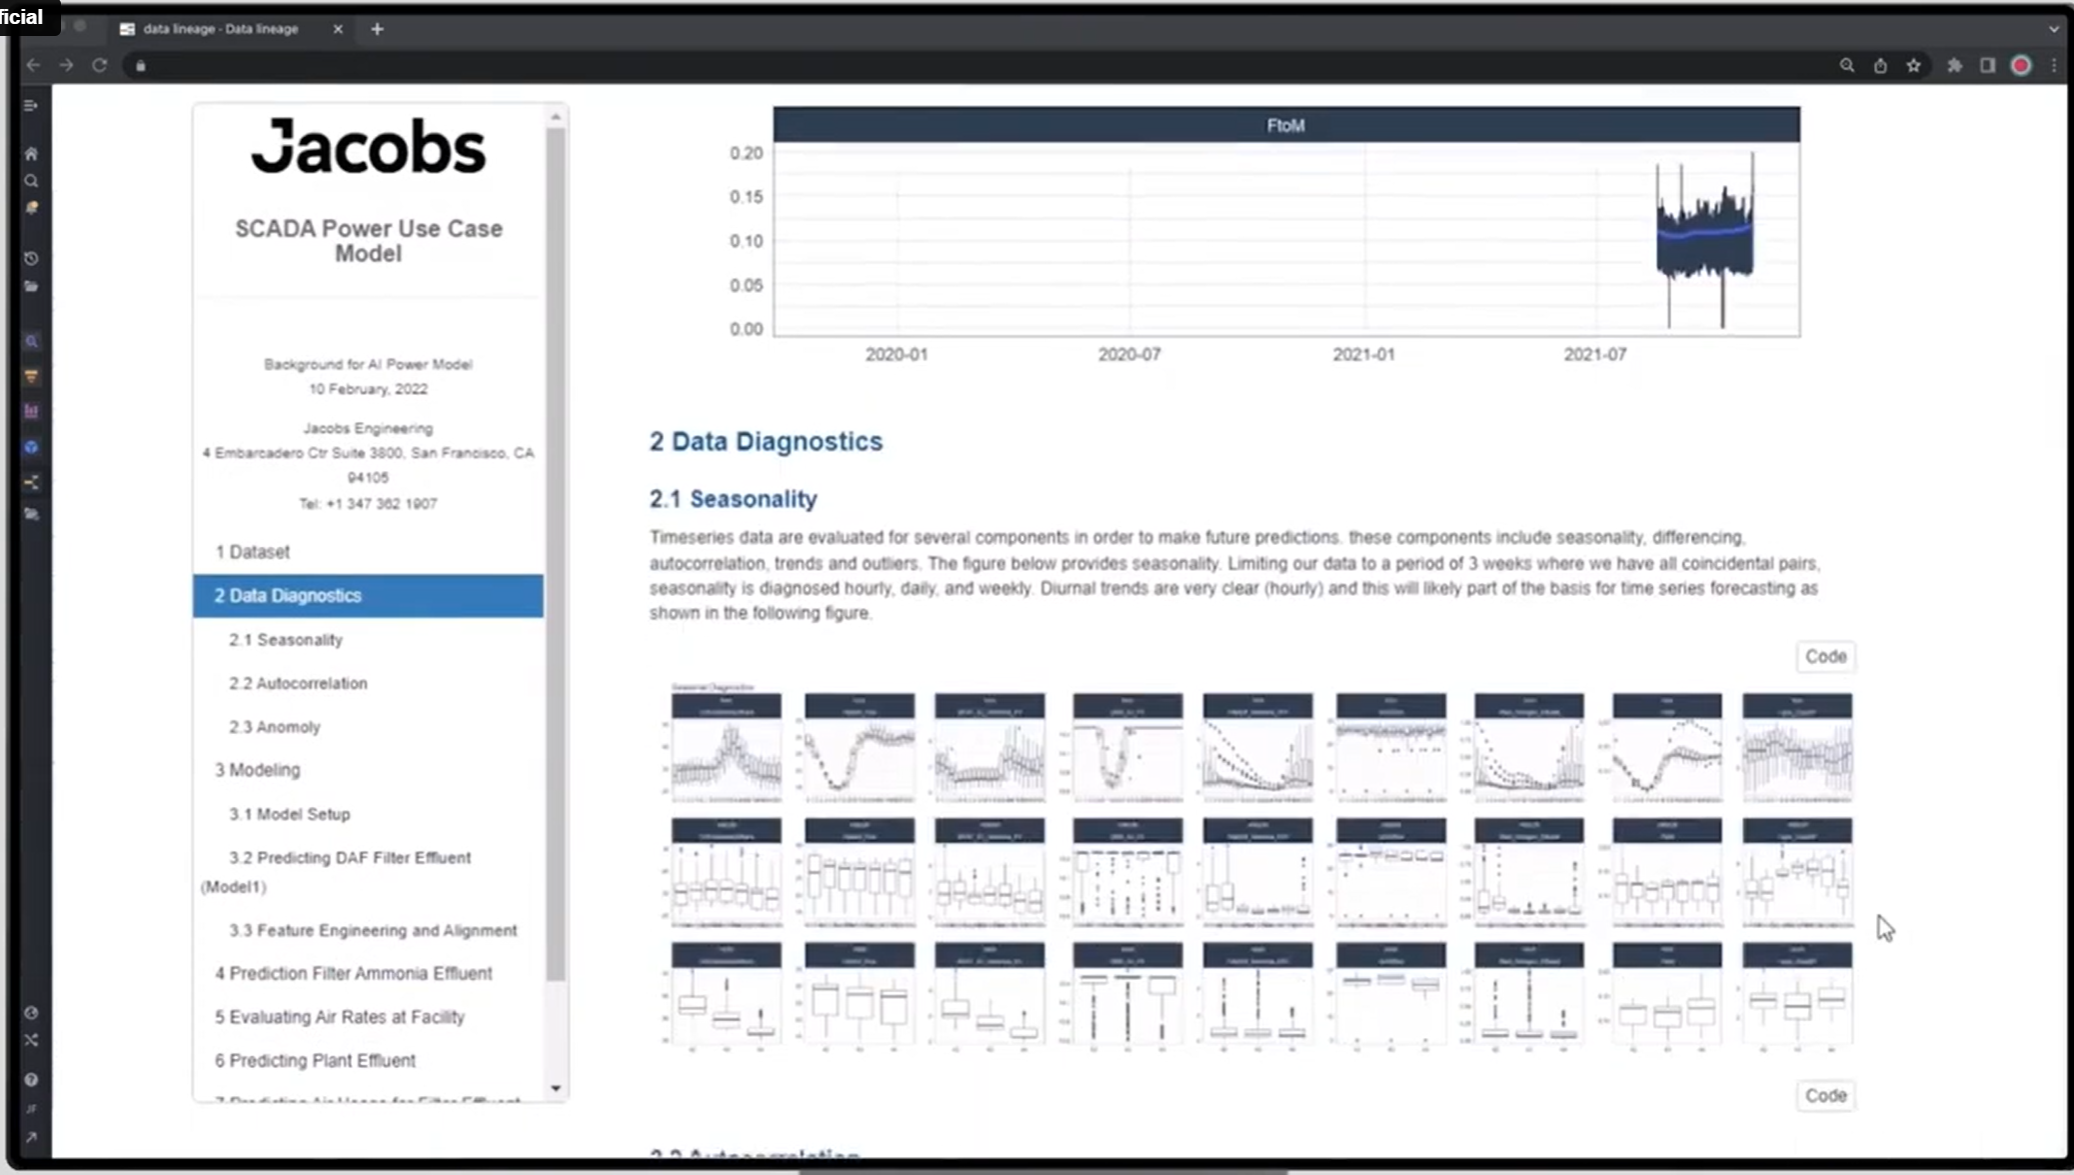This screenshot has height=1175, width=2074.
Task: Click the table of contents scrollbar down arrow
Action: (x=555, y=1088)
